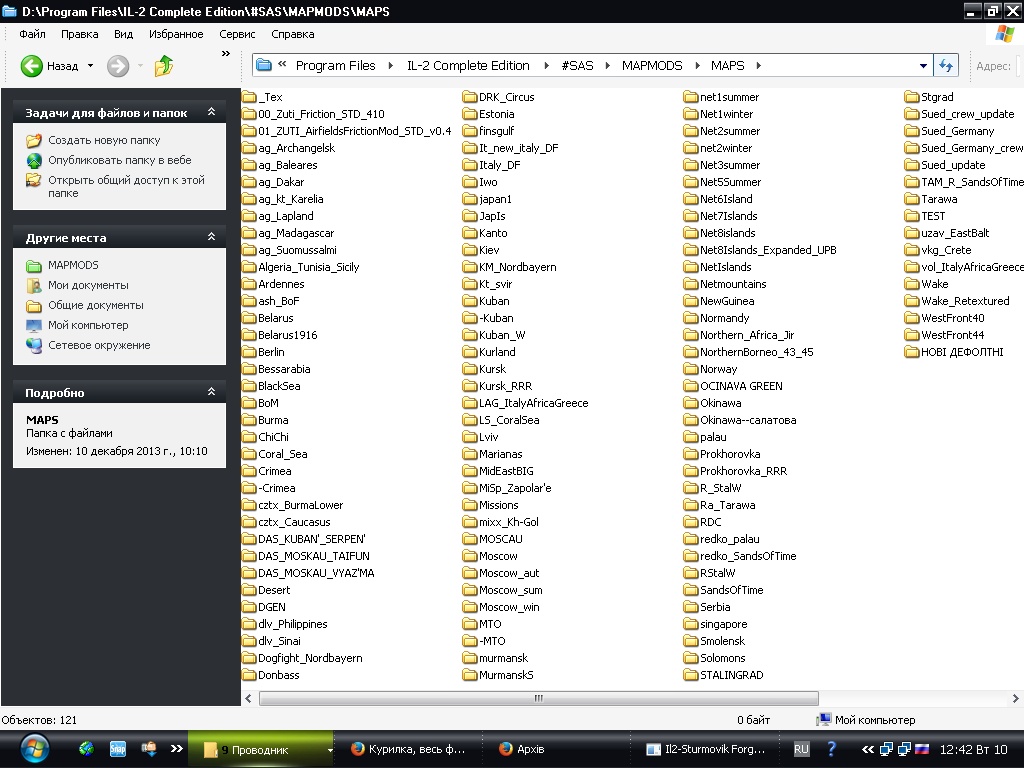Viewport: 1024px width, 768px height.
Task: Select the _Tex folder icon
Action: pos(249,97)
